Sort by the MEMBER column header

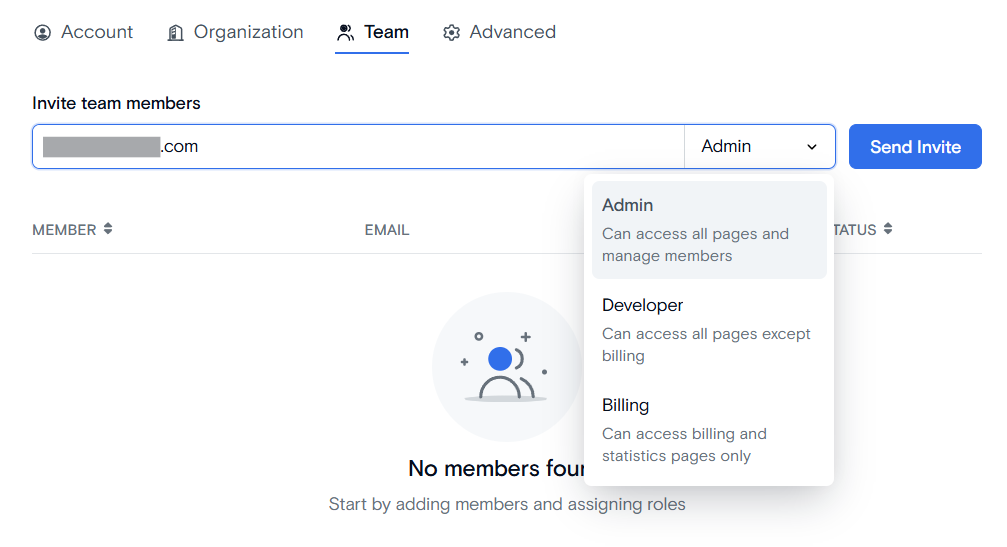coord(64,230)
